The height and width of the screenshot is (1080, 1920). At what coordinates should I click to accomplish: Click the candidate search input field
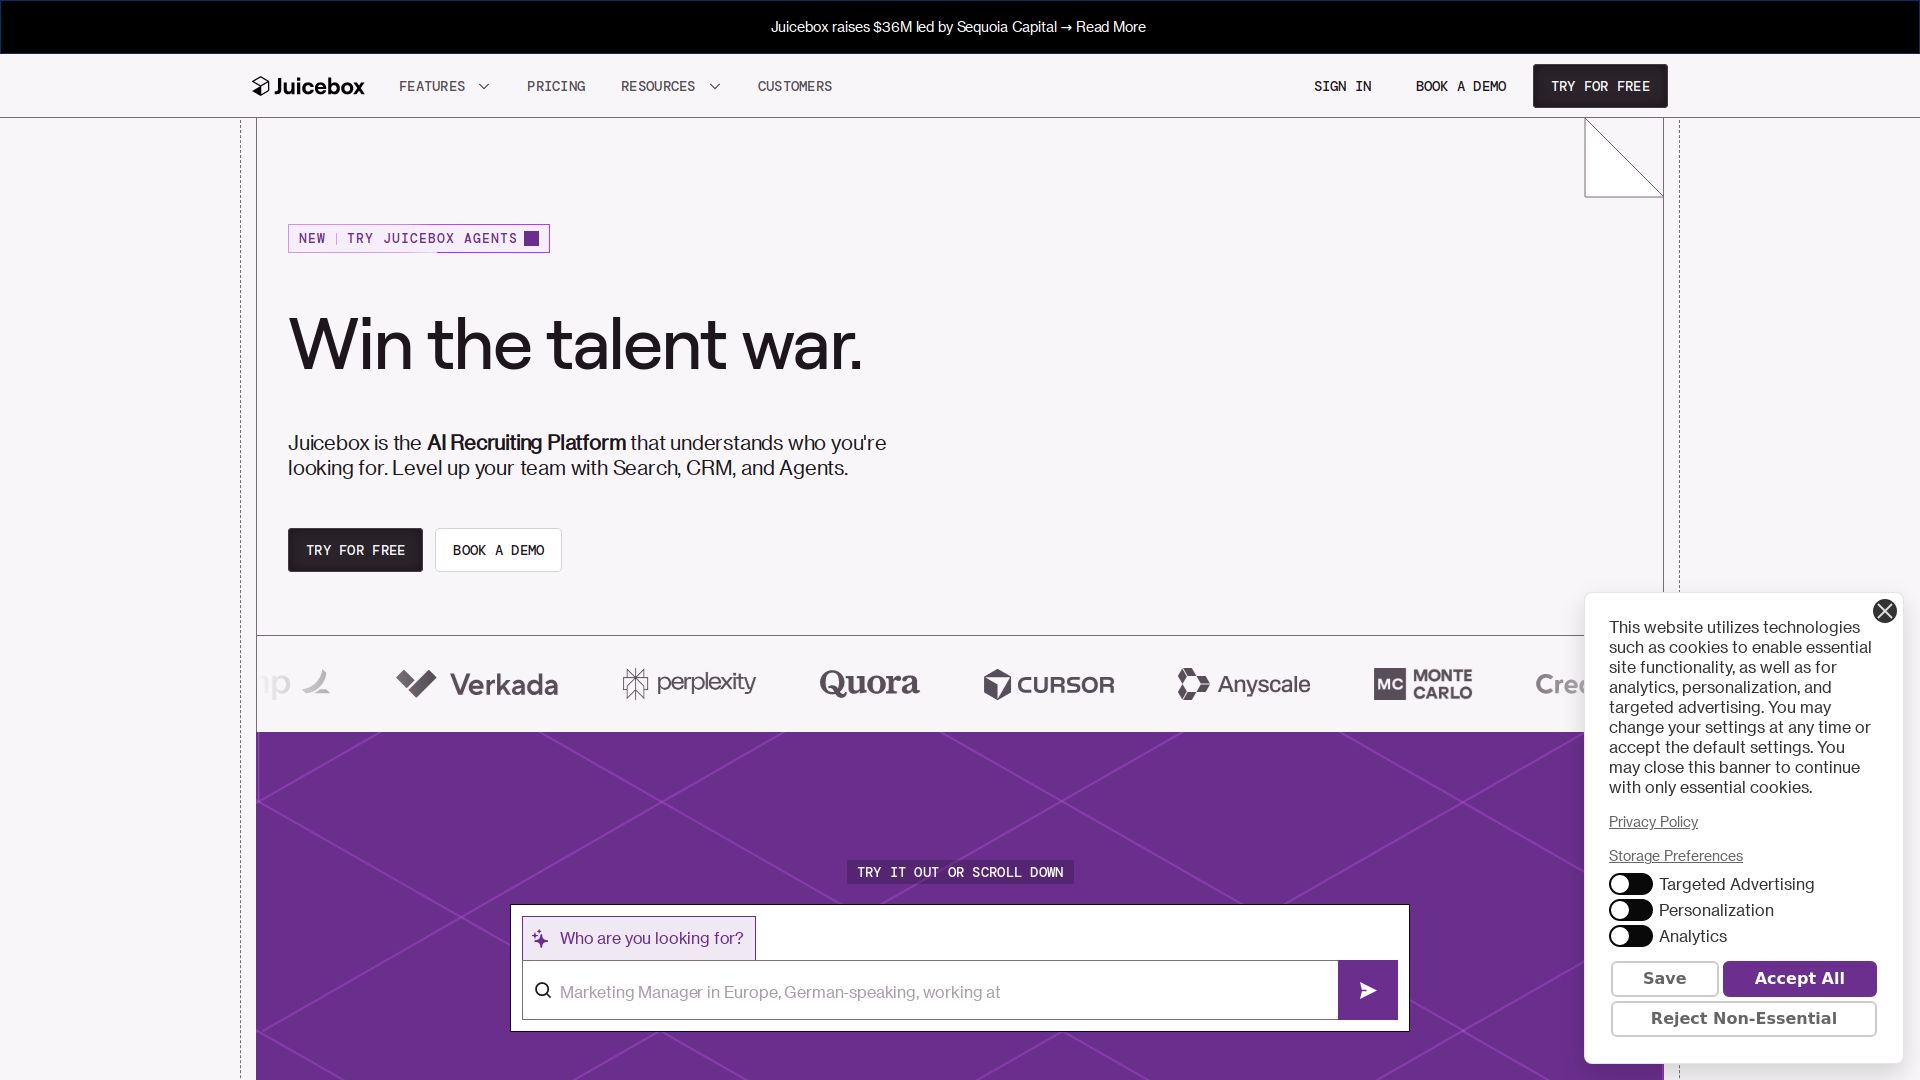point(940,992)
